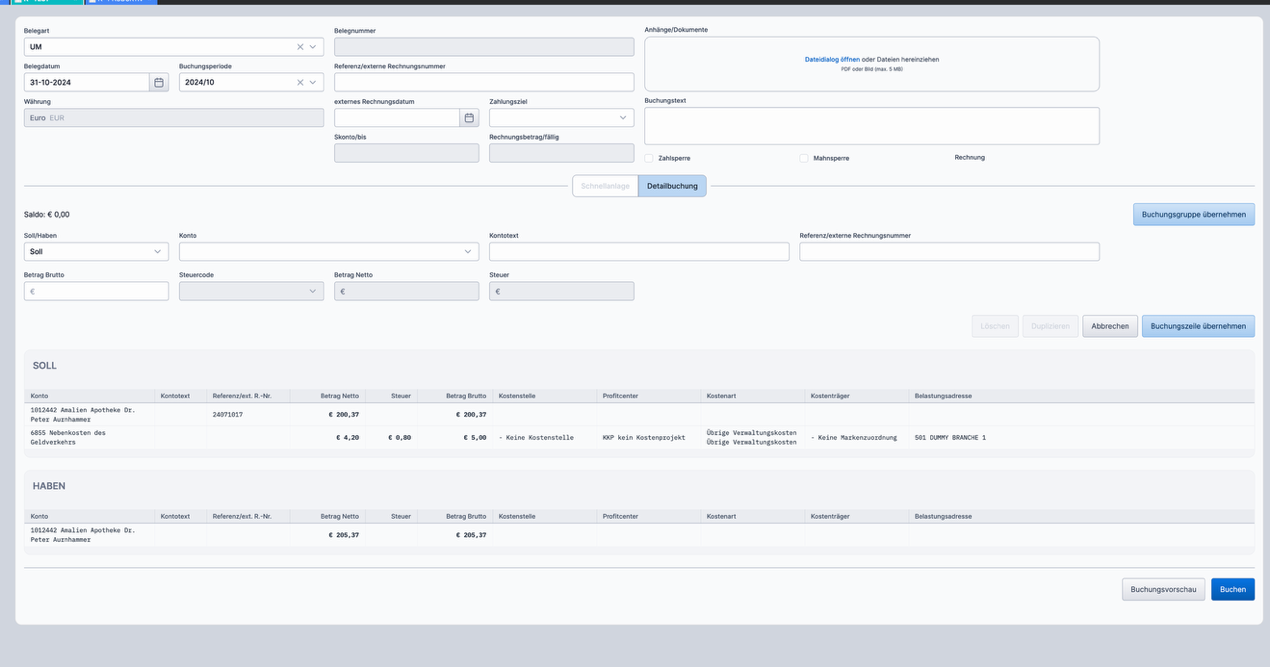Open the Zahlungsziel dropdown

pyautogui.click(x=561, y=118)
